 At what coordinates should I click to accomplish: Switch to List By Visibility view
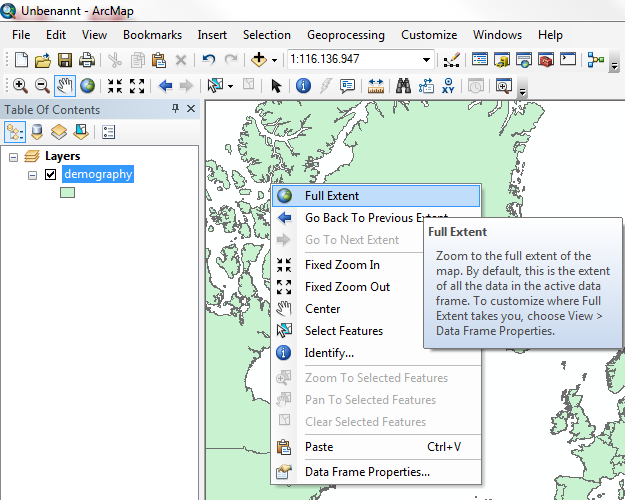[x=59, y=132]
